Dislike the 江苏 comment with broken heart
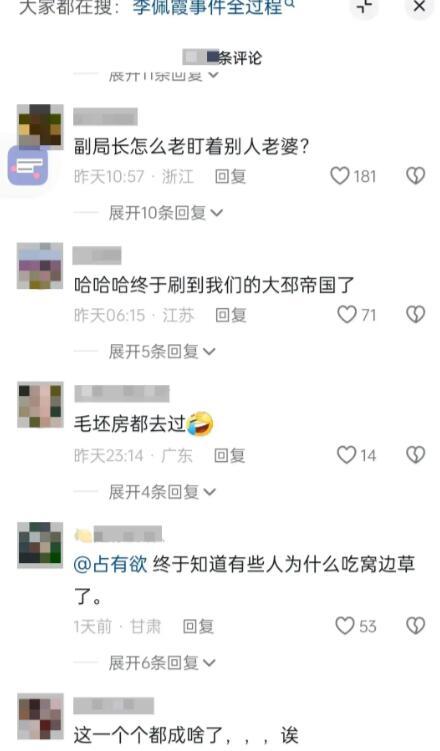The width and height of the screenshot is (440, 751). coord(415,315)
